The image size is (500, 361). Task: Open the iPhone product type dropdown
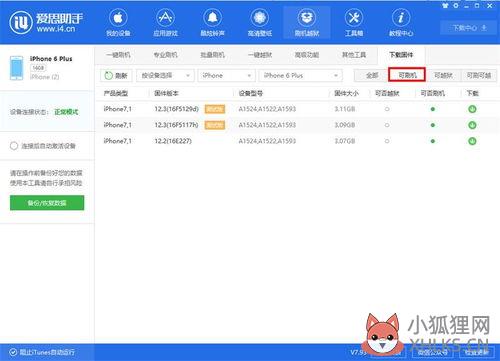[226, 76]
